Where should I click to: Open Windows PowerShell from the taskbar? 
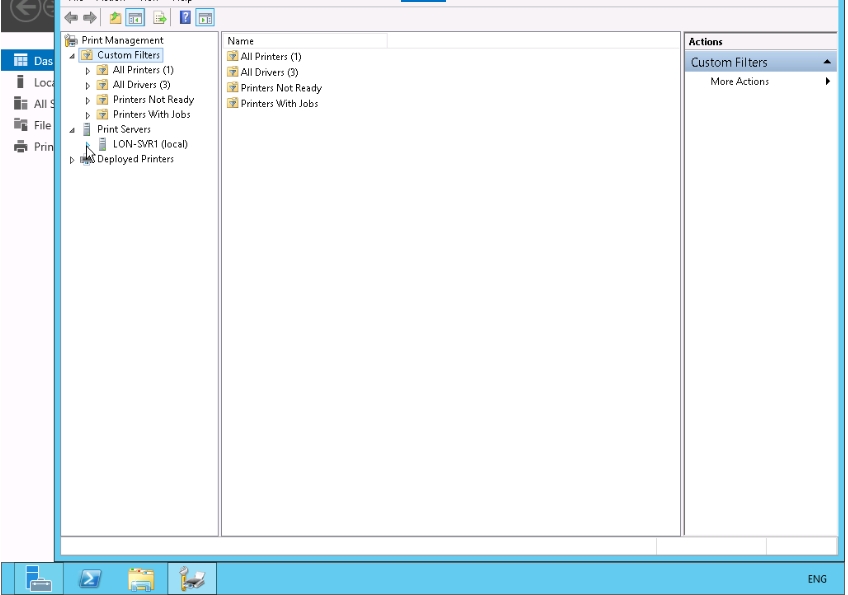click(90, 578)
